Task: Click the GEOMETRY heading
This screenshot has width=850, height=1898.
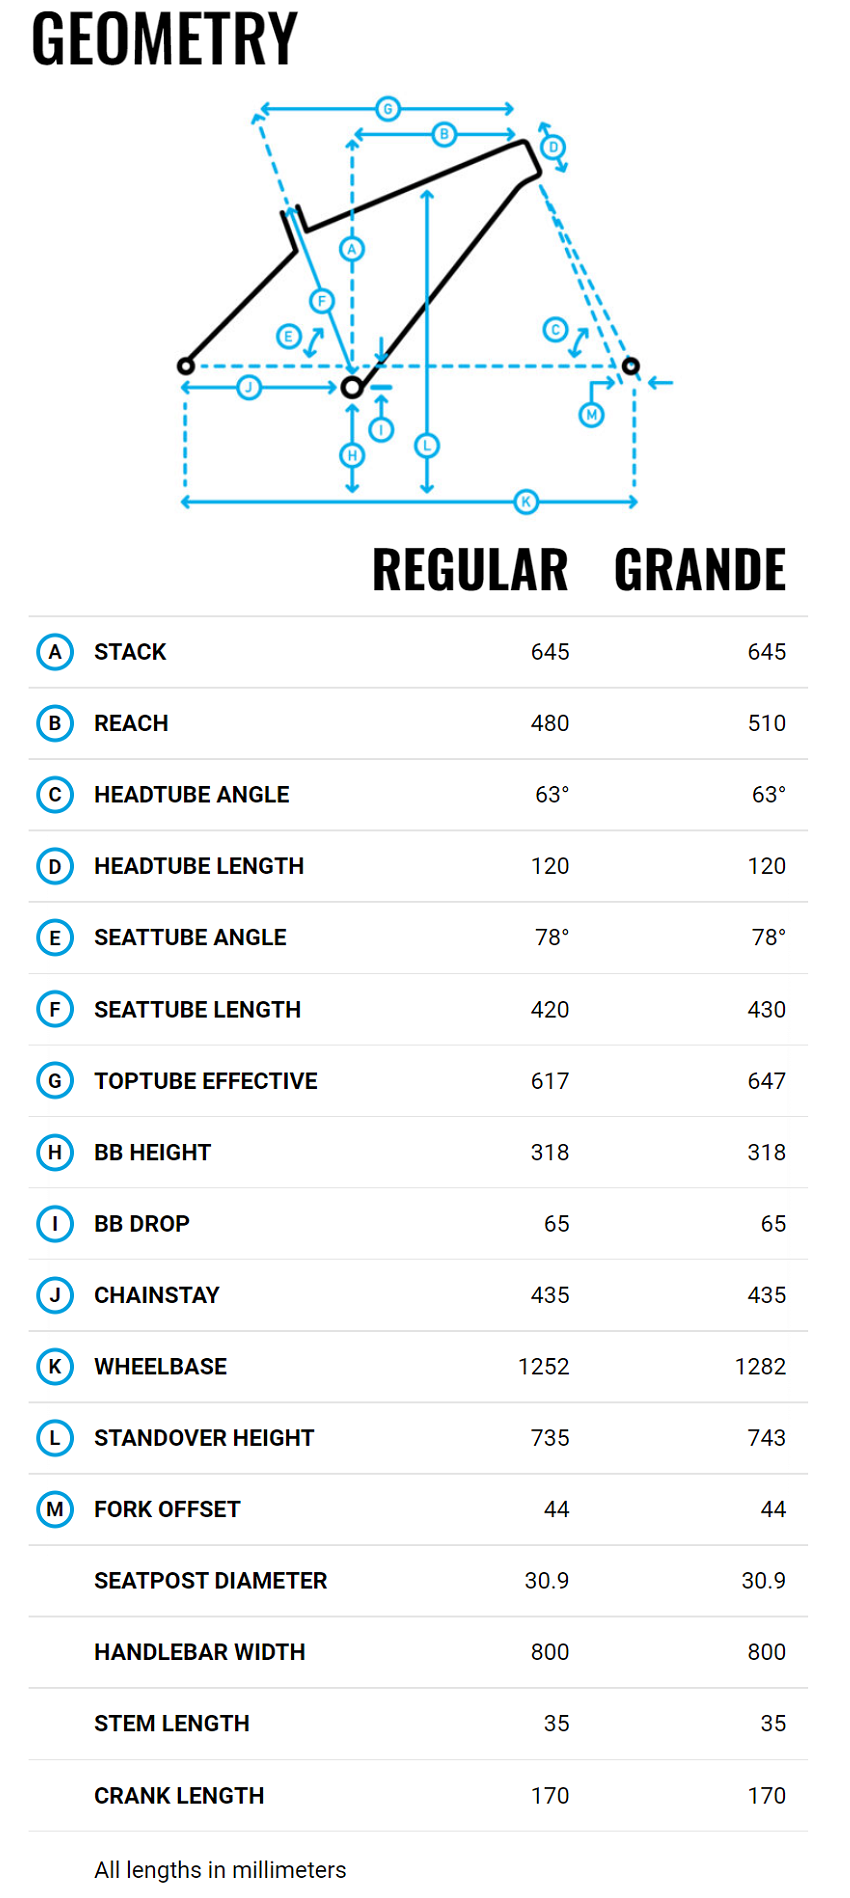Action: 165,39
